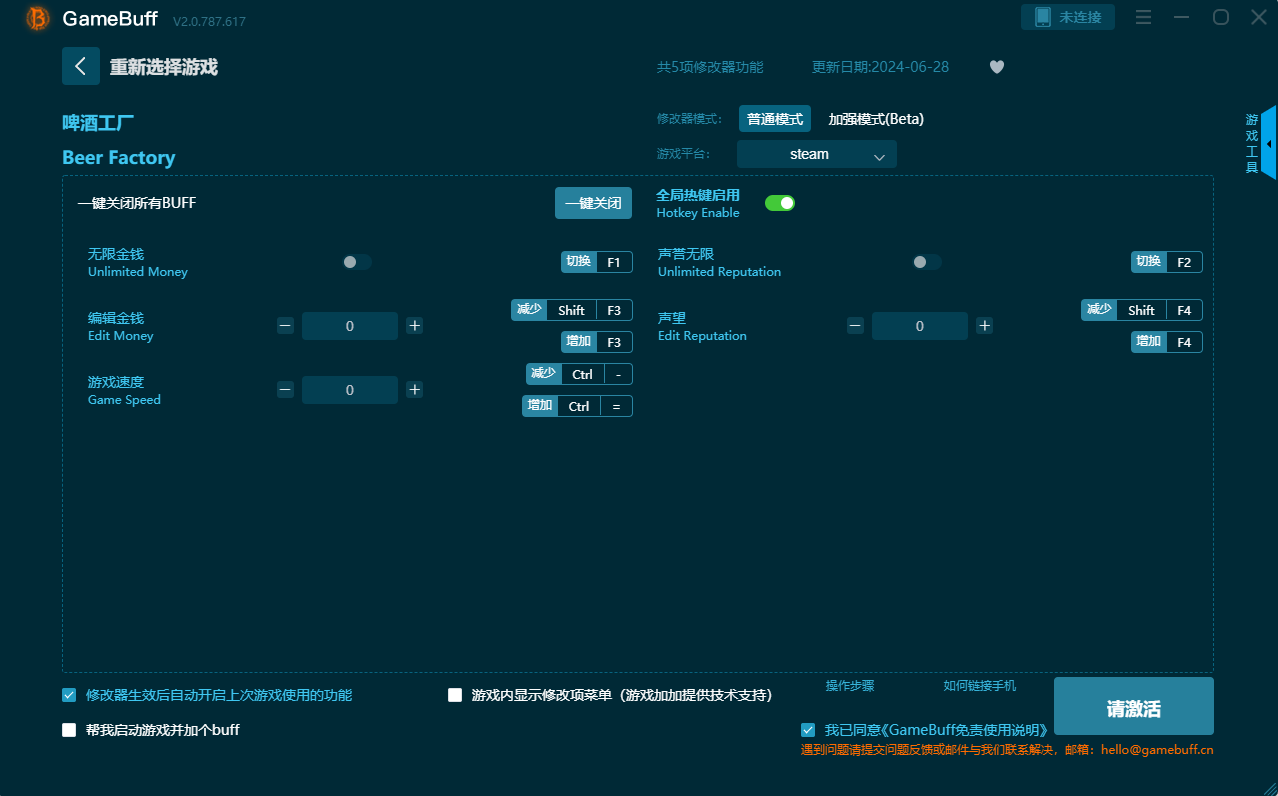Click the Game Speed value field
1278x796 pixels.
(350, 390)
